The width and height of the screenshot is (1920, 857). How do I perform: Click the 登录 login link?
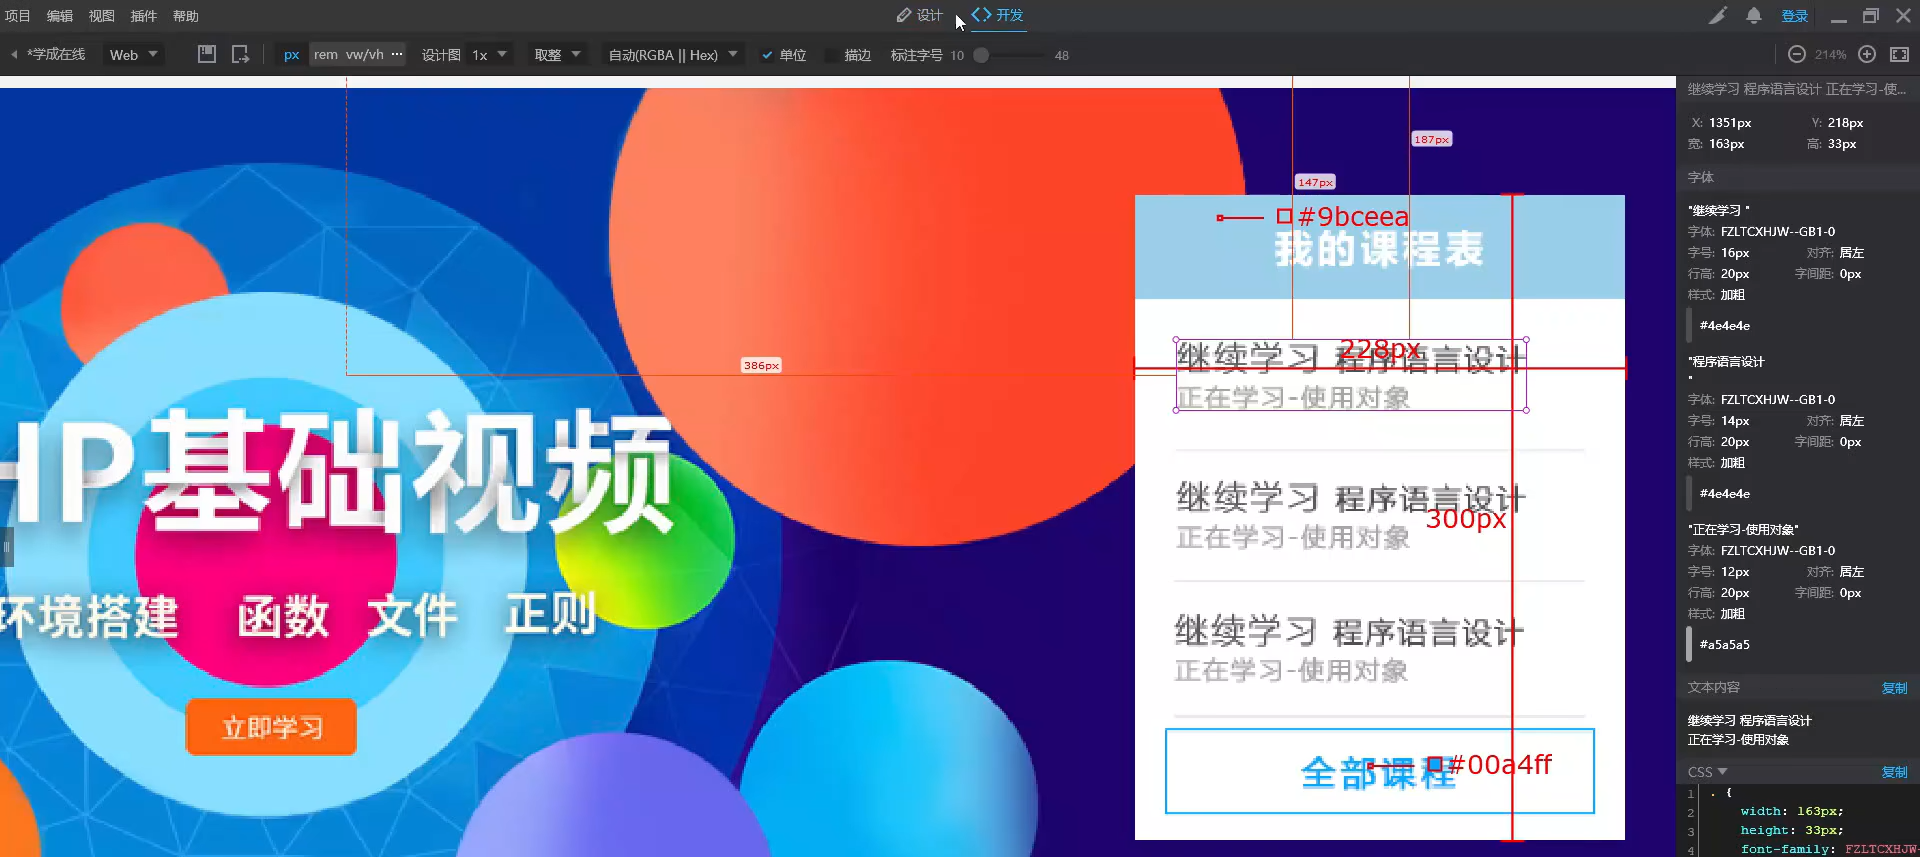[x=1795, y=16]
